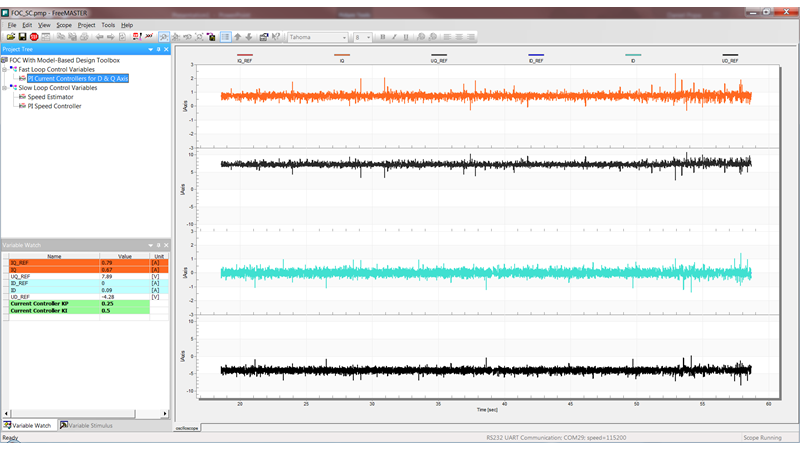Click the ID_REF blue legend swatch
The width and height of the screenshot is (800, 450).
(x=536, y=55)
